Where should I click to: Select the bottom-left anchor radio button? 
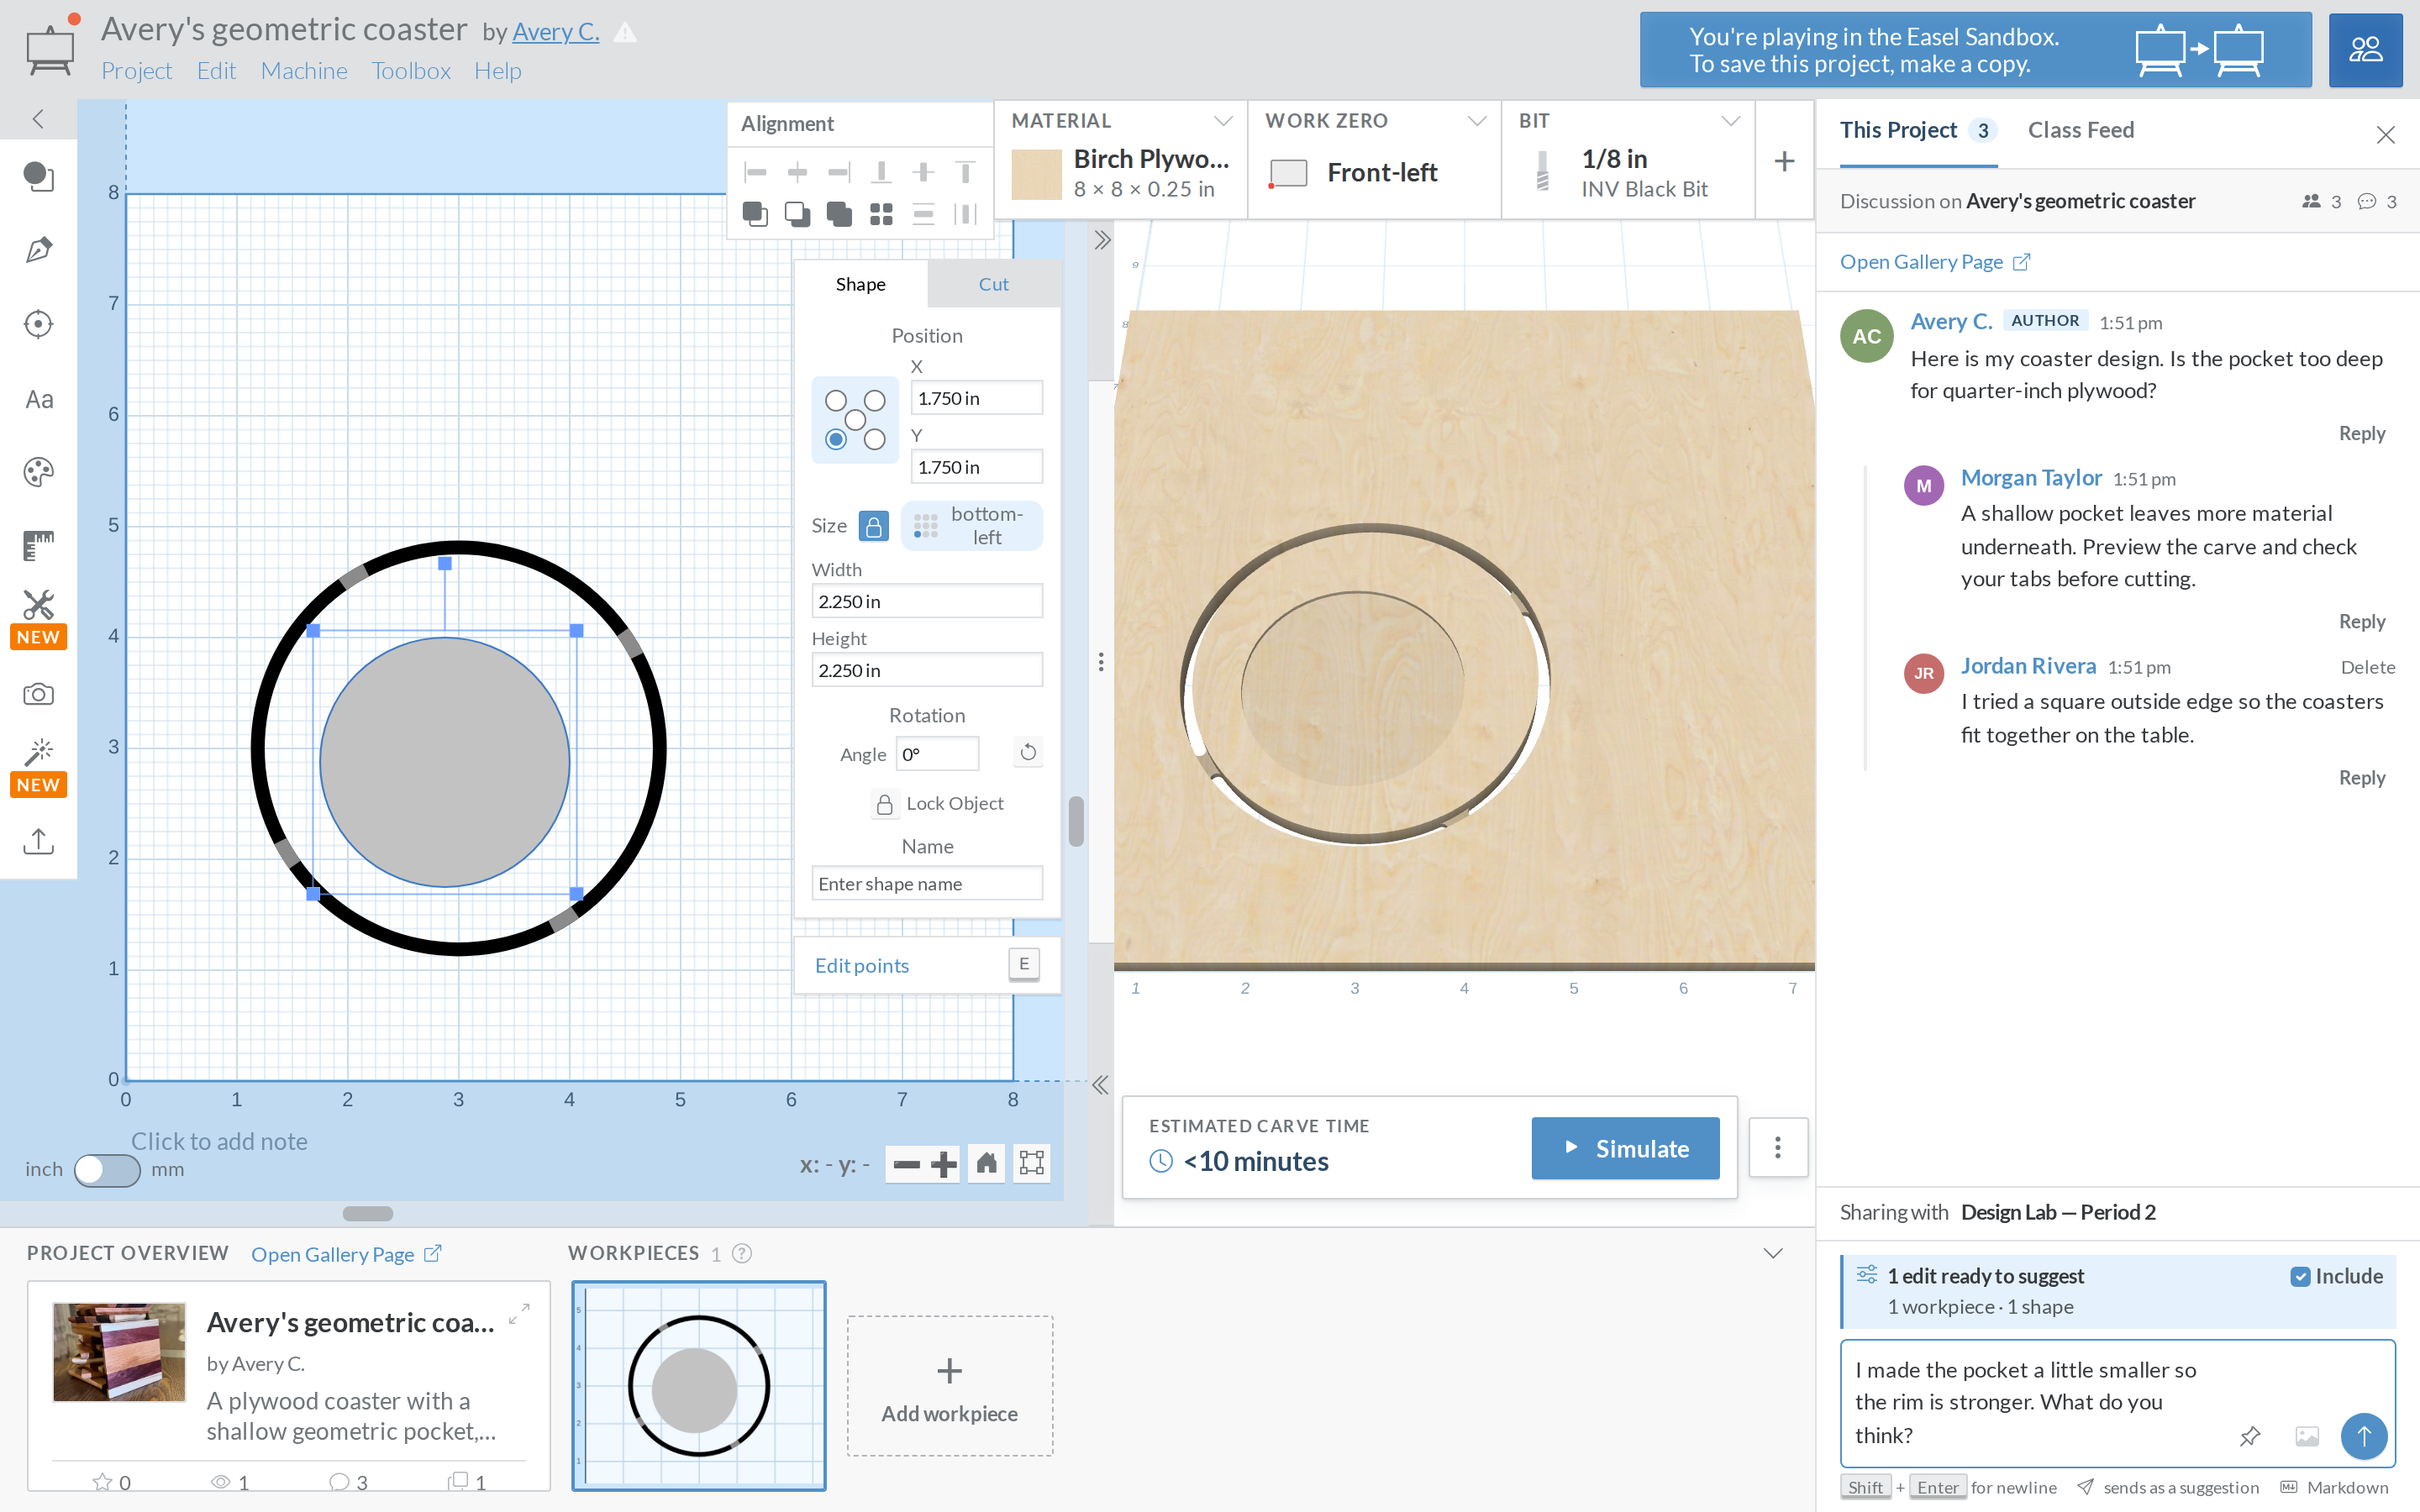836,440
